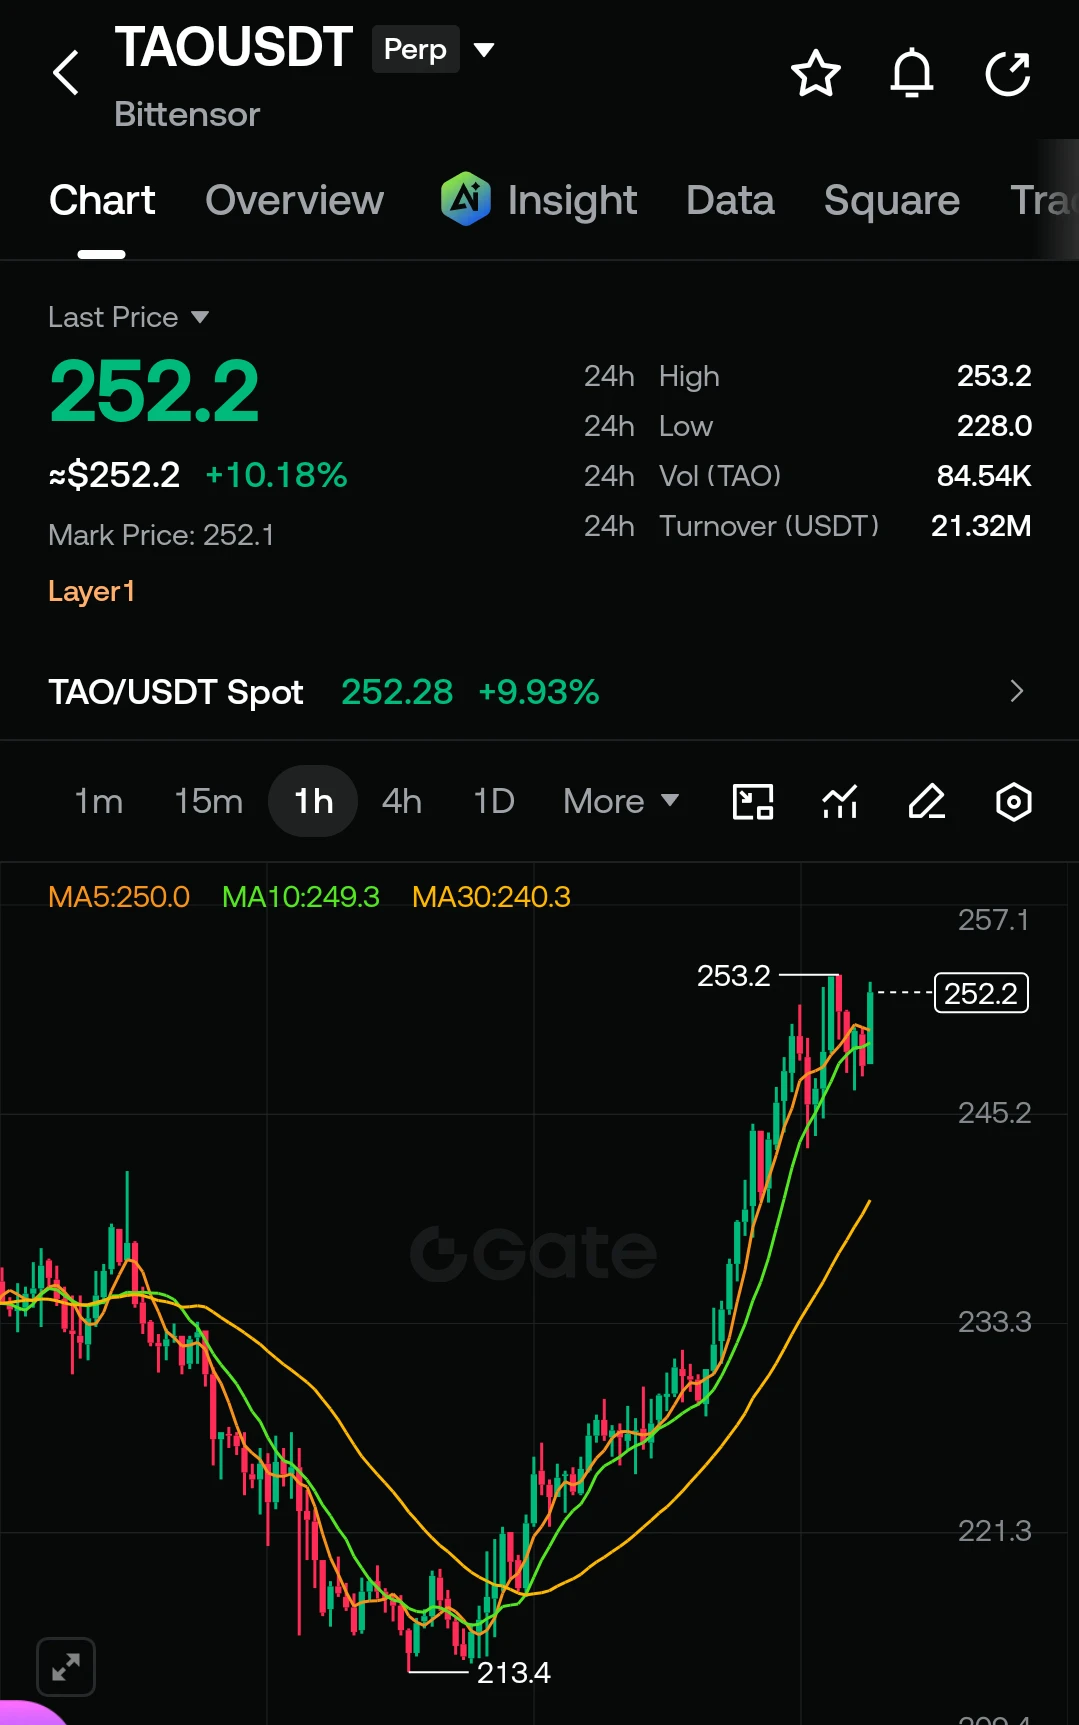Tap the large 252.2 last price
The image size is (1079, 1725).
(154, 391)
